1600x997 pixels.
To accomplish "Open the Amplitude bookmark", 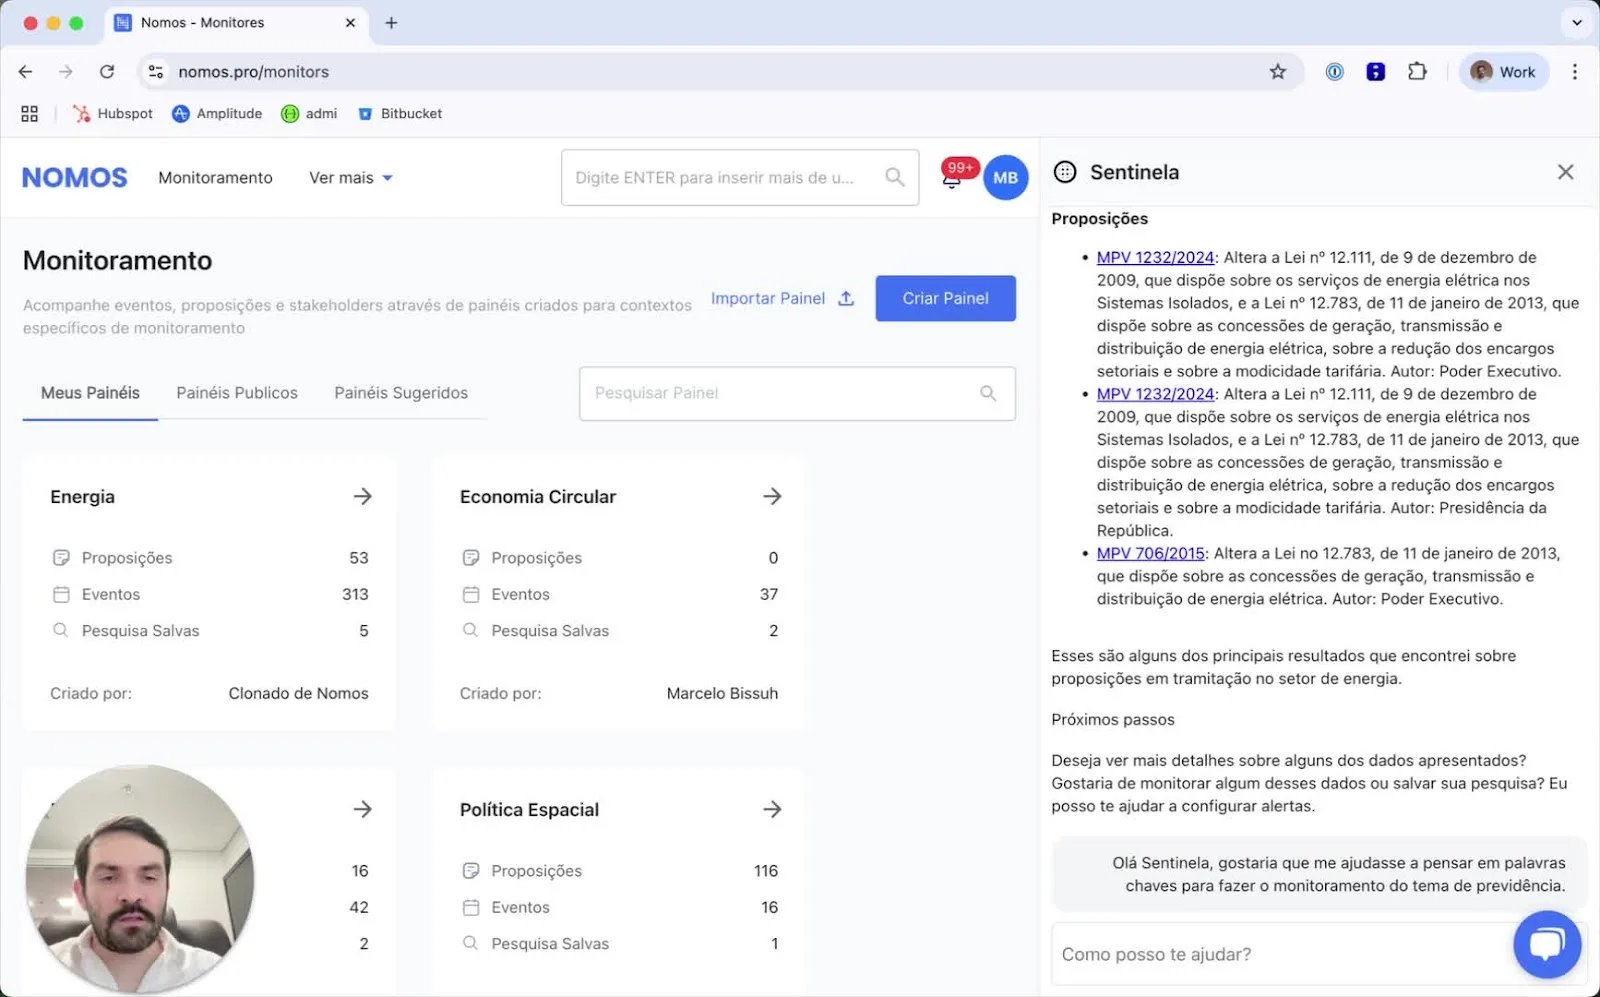I will (217, 114).
